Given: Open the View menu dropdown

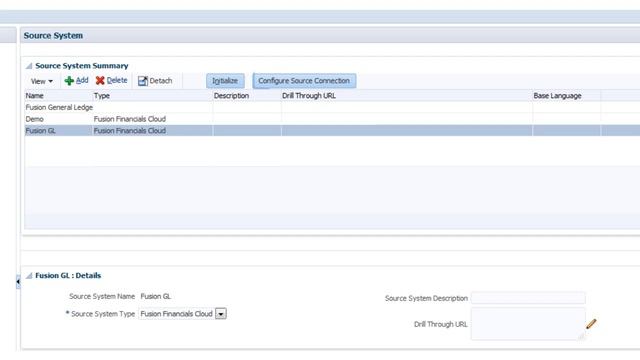Looking at the screenshot, I should [42, 81].
